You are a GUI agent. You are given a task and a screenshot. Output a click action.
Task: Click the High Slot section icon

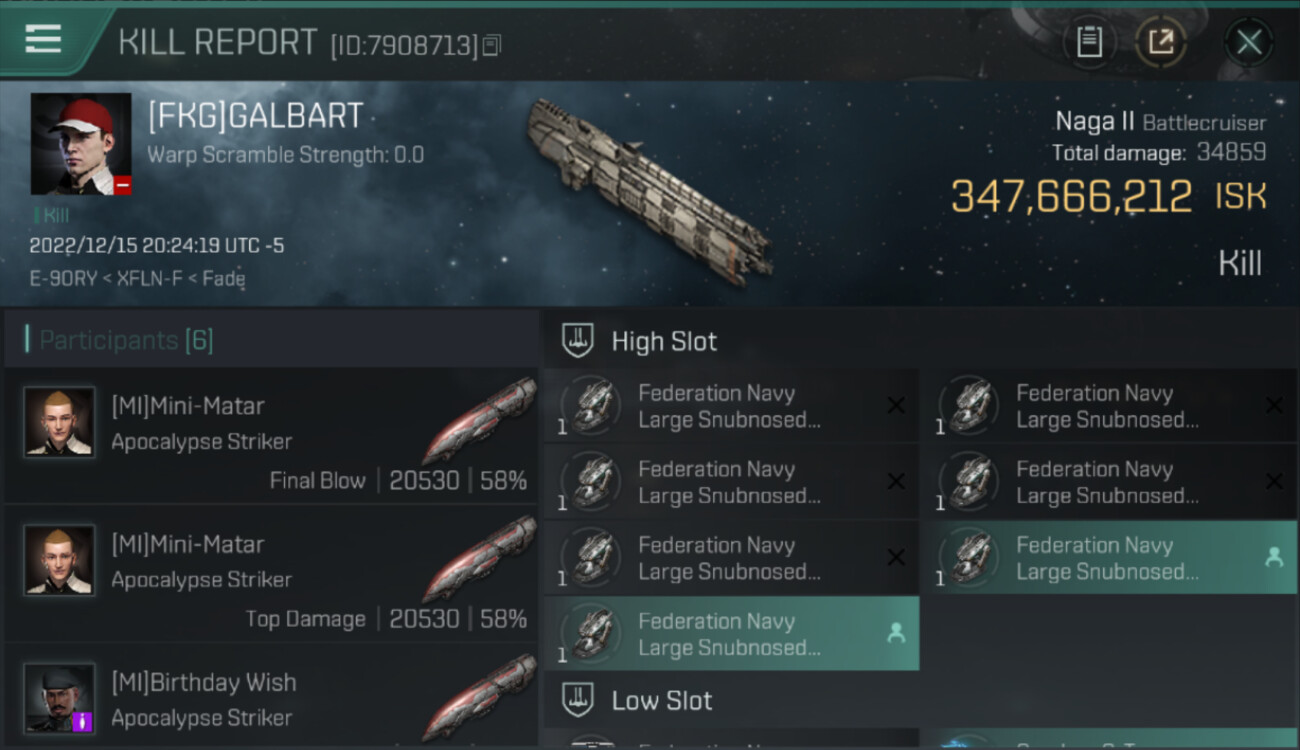tap(577, 341)
